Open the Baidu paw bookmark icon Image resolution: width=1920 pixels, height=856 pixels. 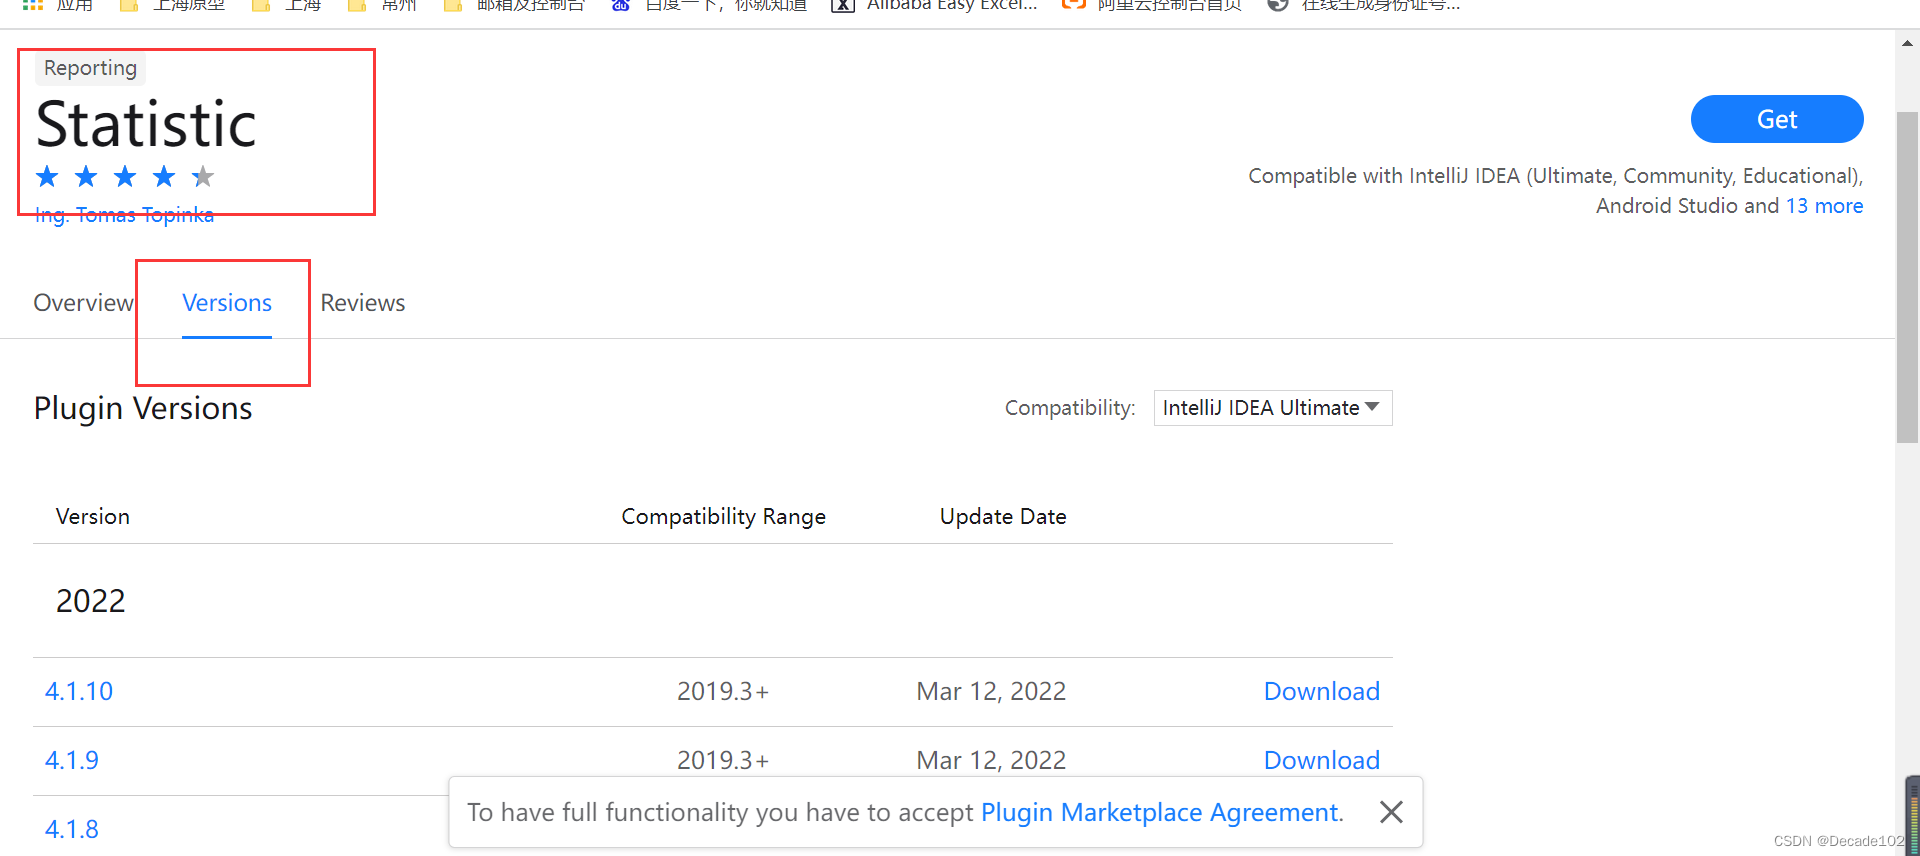pos(621,5)
